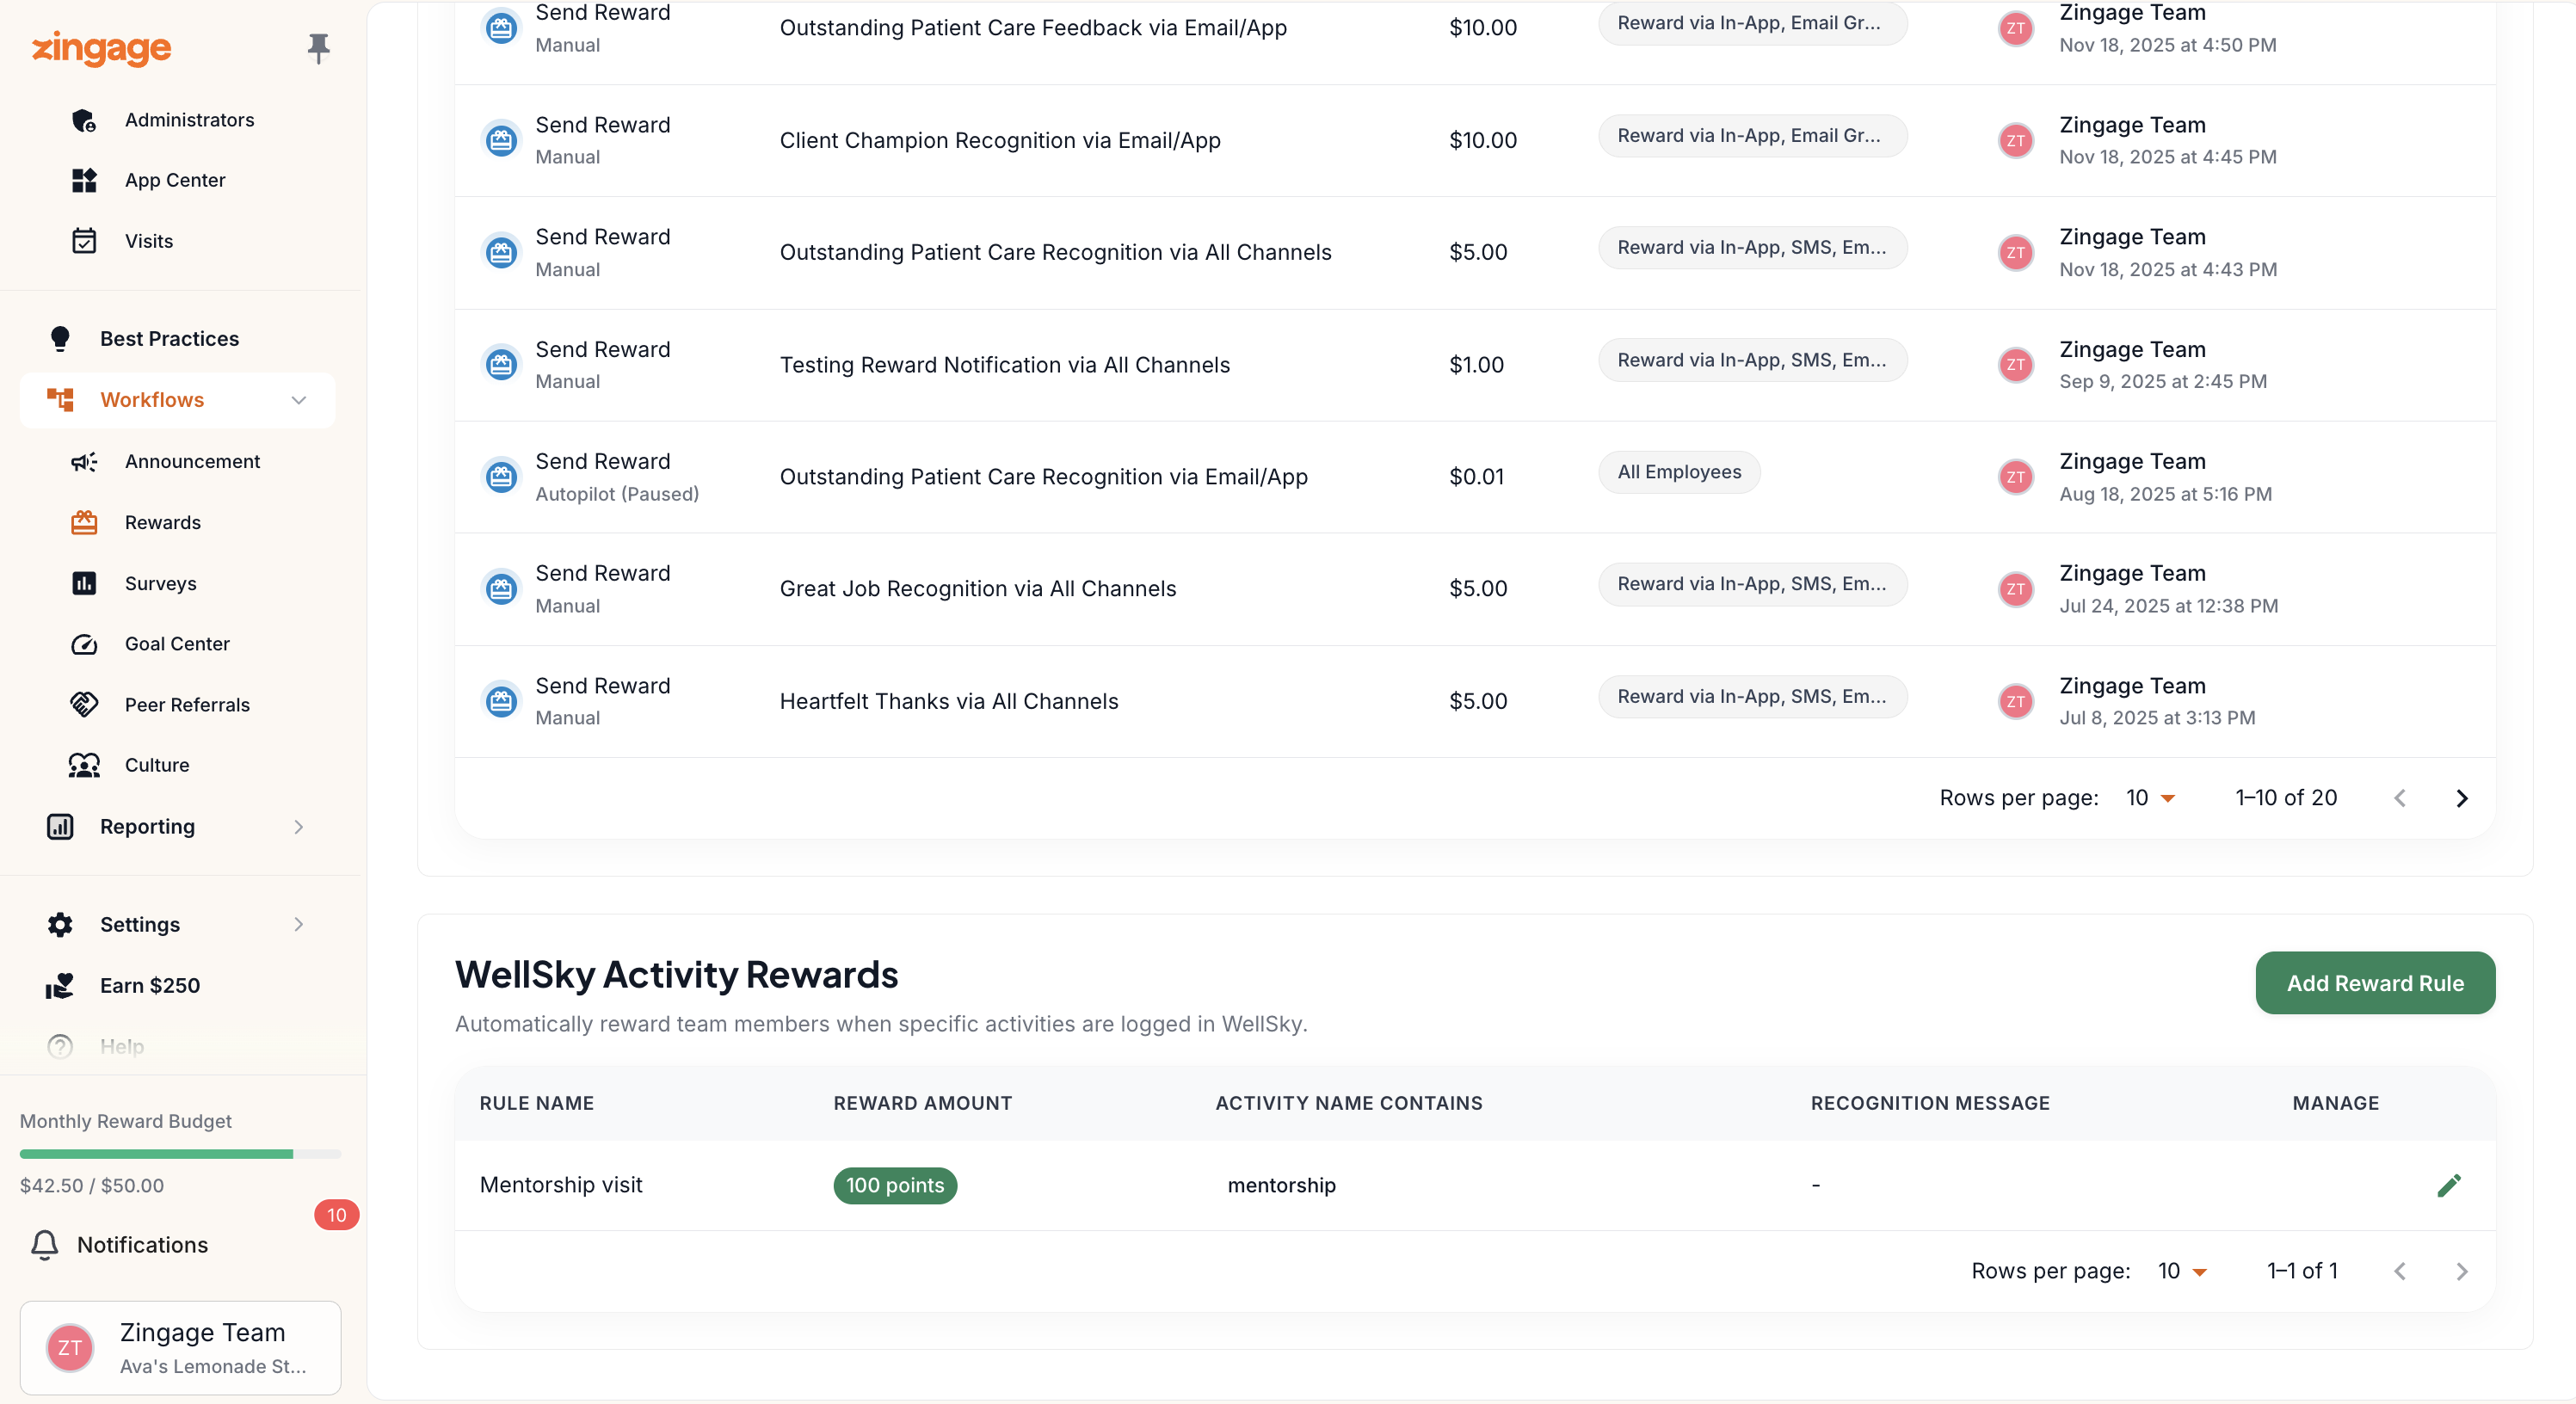Previous page arrow in WellSky rules table
The width and height of the screenshot is (2576, 1404).
[x=2400, y=1271]
